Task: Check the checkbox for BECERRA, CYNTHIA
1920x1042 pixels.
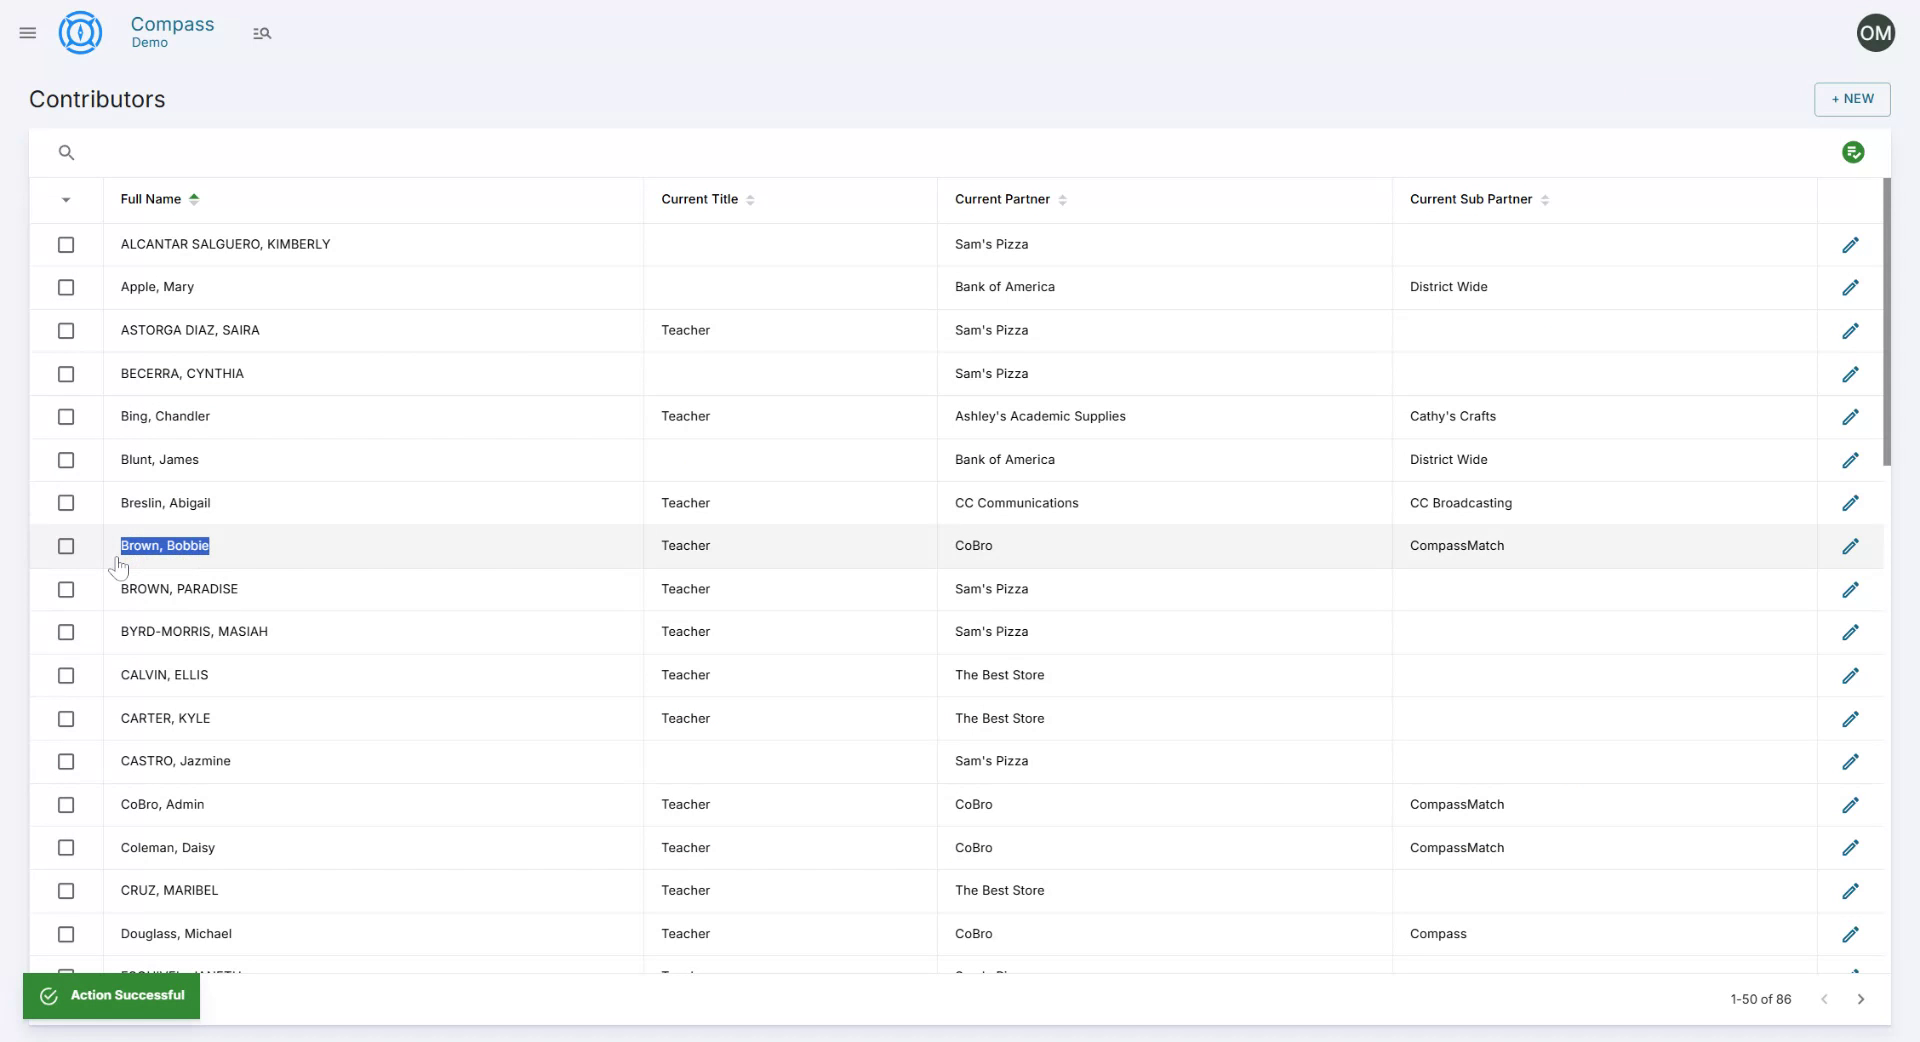Action: pos(66,374)
